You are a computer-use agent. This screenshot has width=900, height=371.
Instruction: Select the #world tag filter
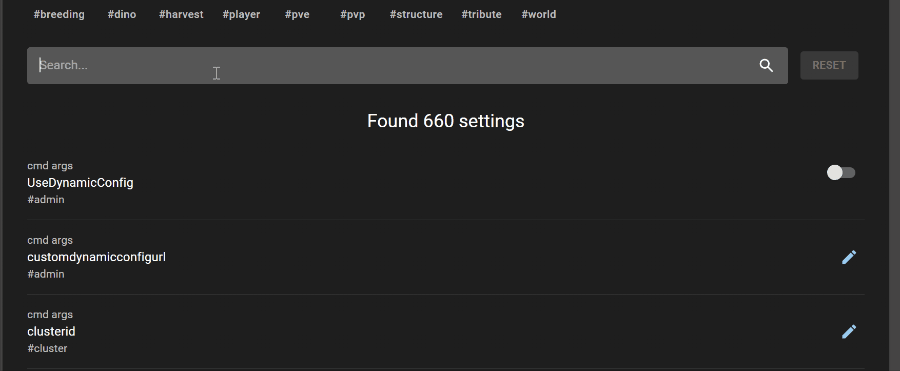point(538,14)
